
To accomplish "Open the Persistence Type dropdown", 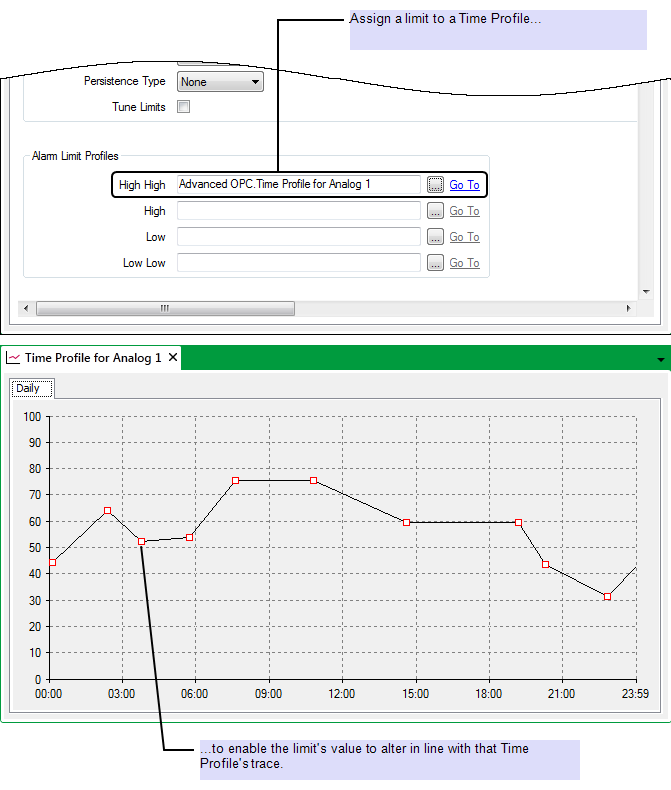I will (220, 82).
